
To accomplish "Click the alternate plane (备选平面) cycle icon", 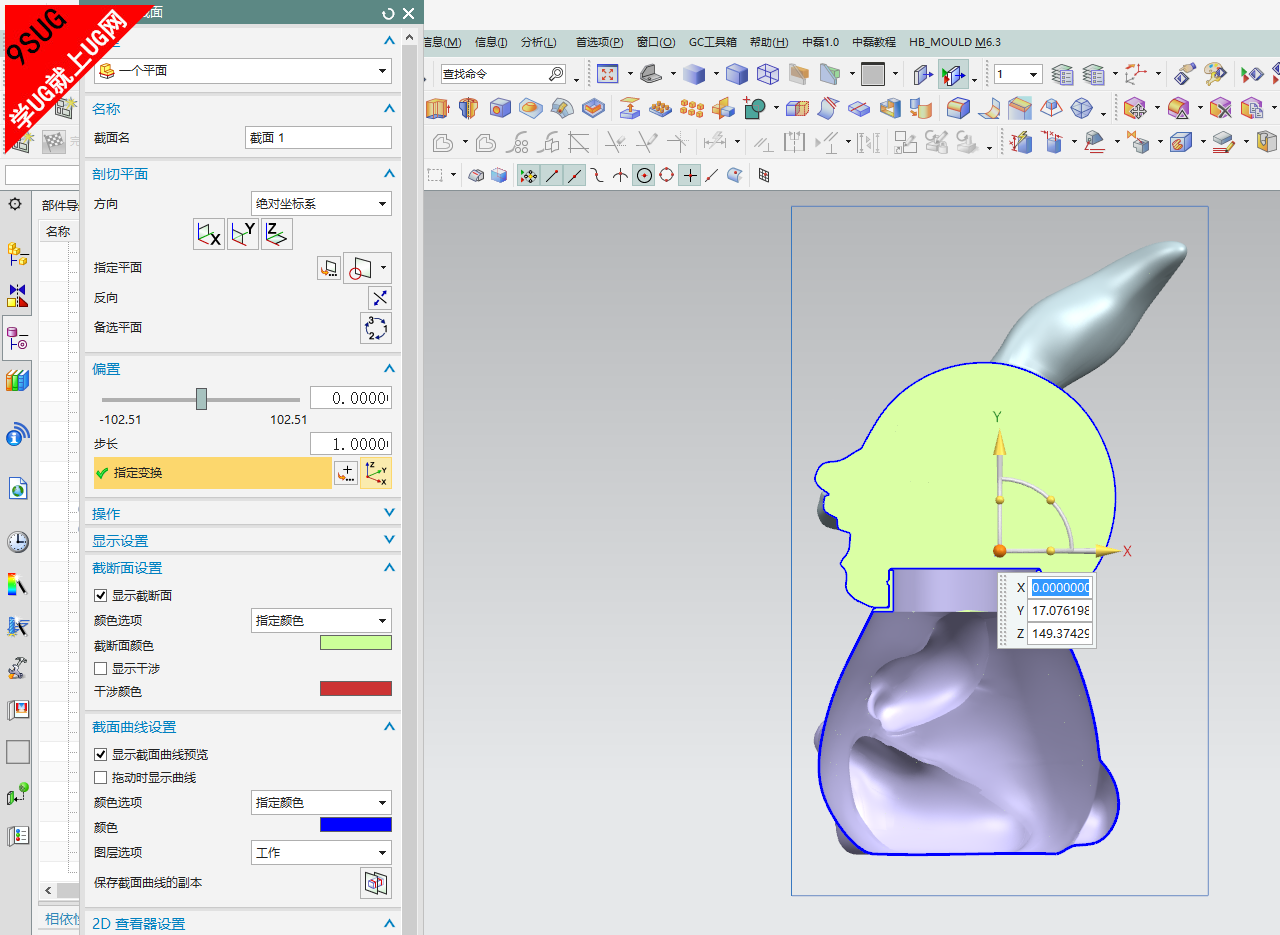I will (376, 328).
